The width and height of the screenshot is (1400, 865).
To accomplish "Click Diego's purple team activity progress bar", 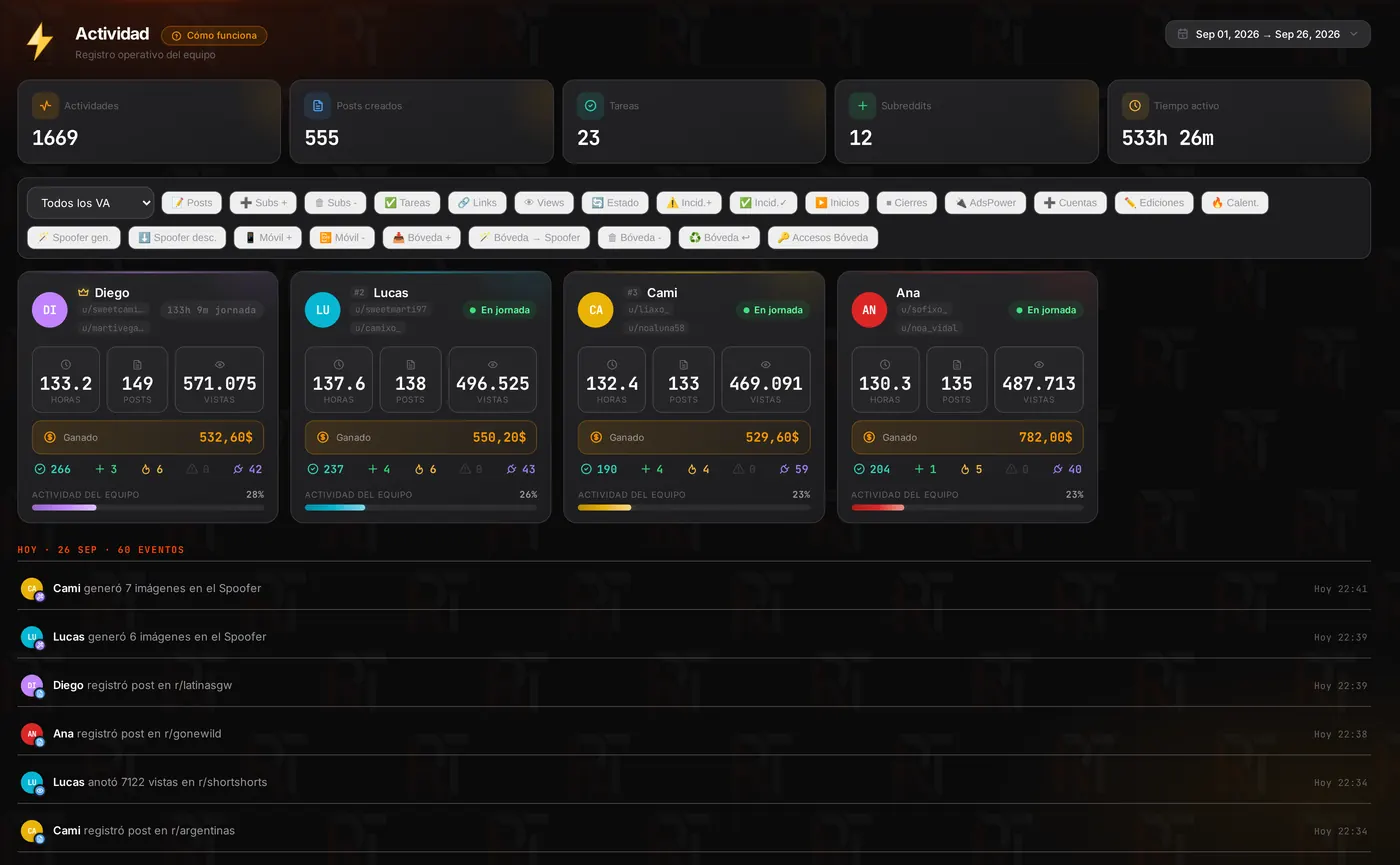I will coord(148,508).
